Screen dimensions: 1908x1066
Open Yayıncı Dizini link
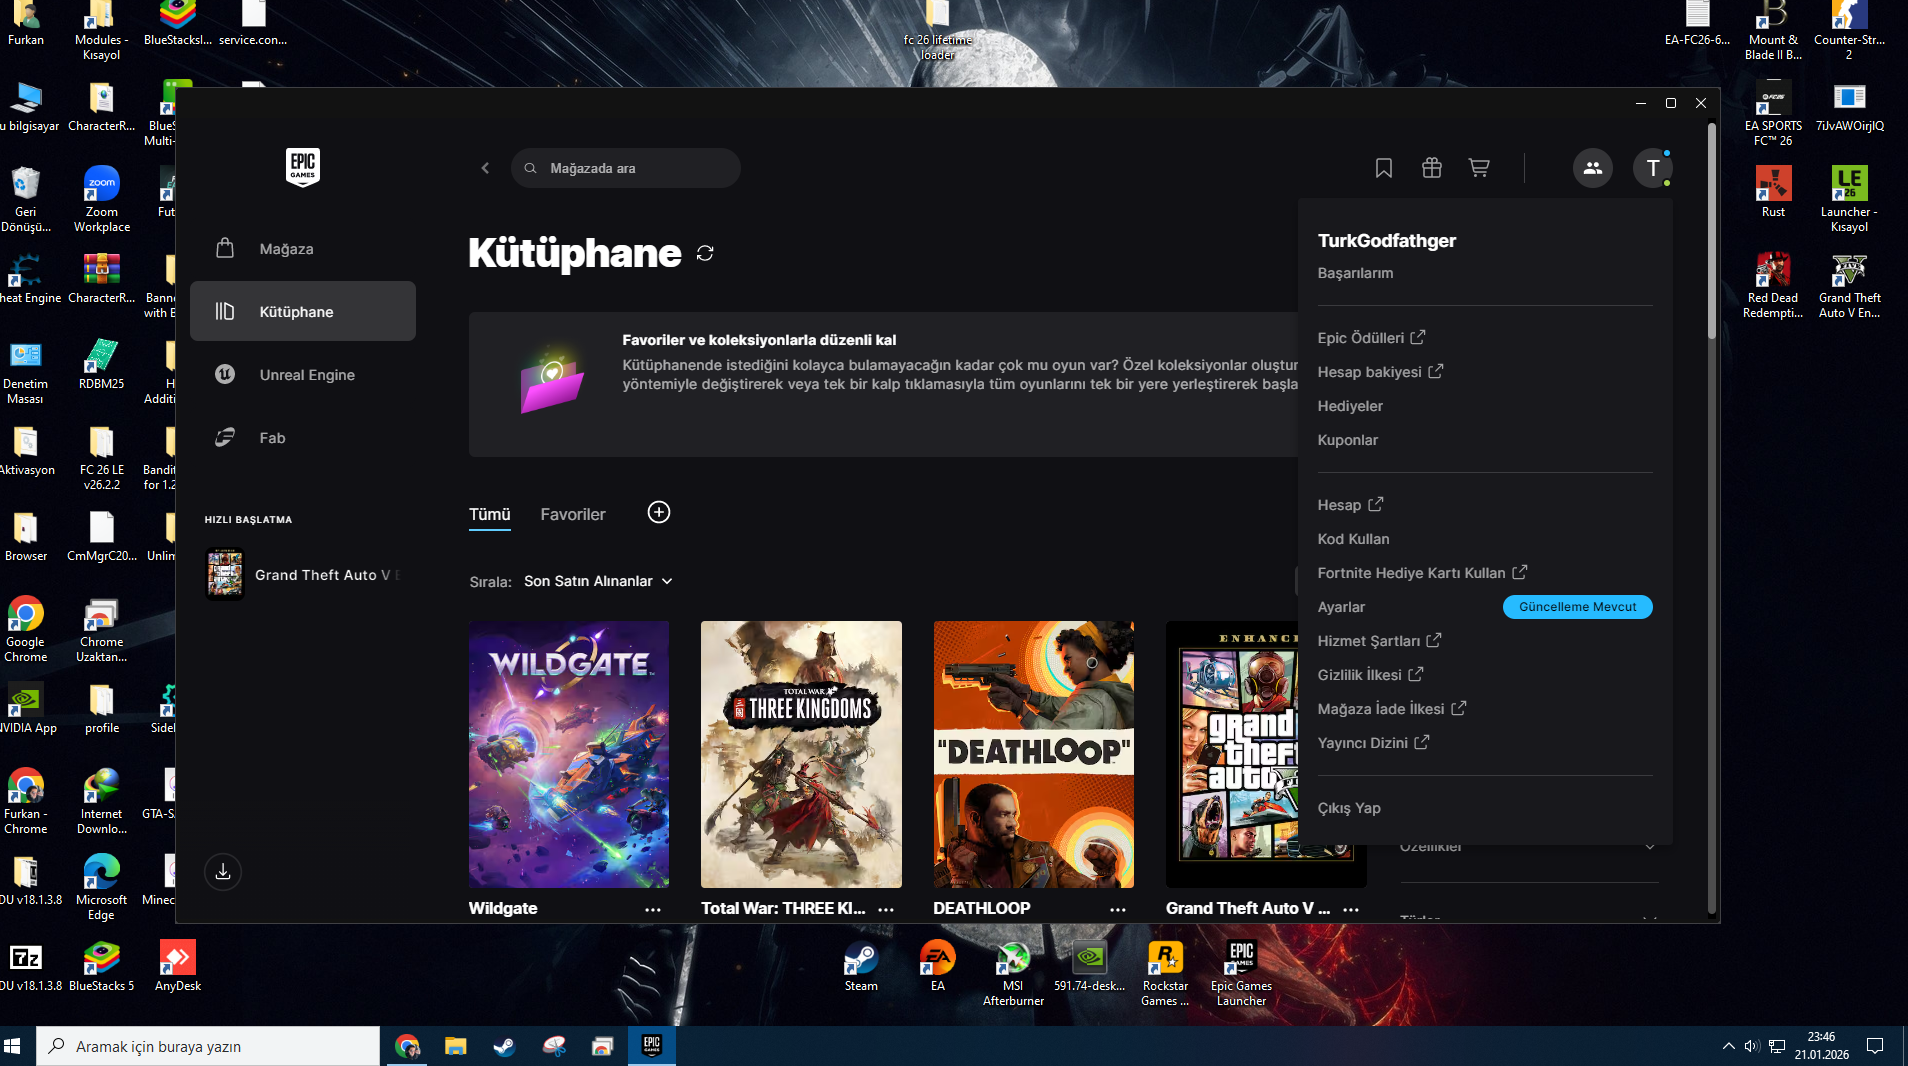tap(1373, 743)
